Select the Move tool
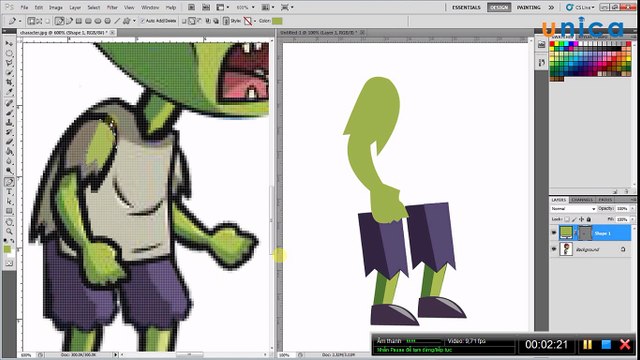 [9, 44]
